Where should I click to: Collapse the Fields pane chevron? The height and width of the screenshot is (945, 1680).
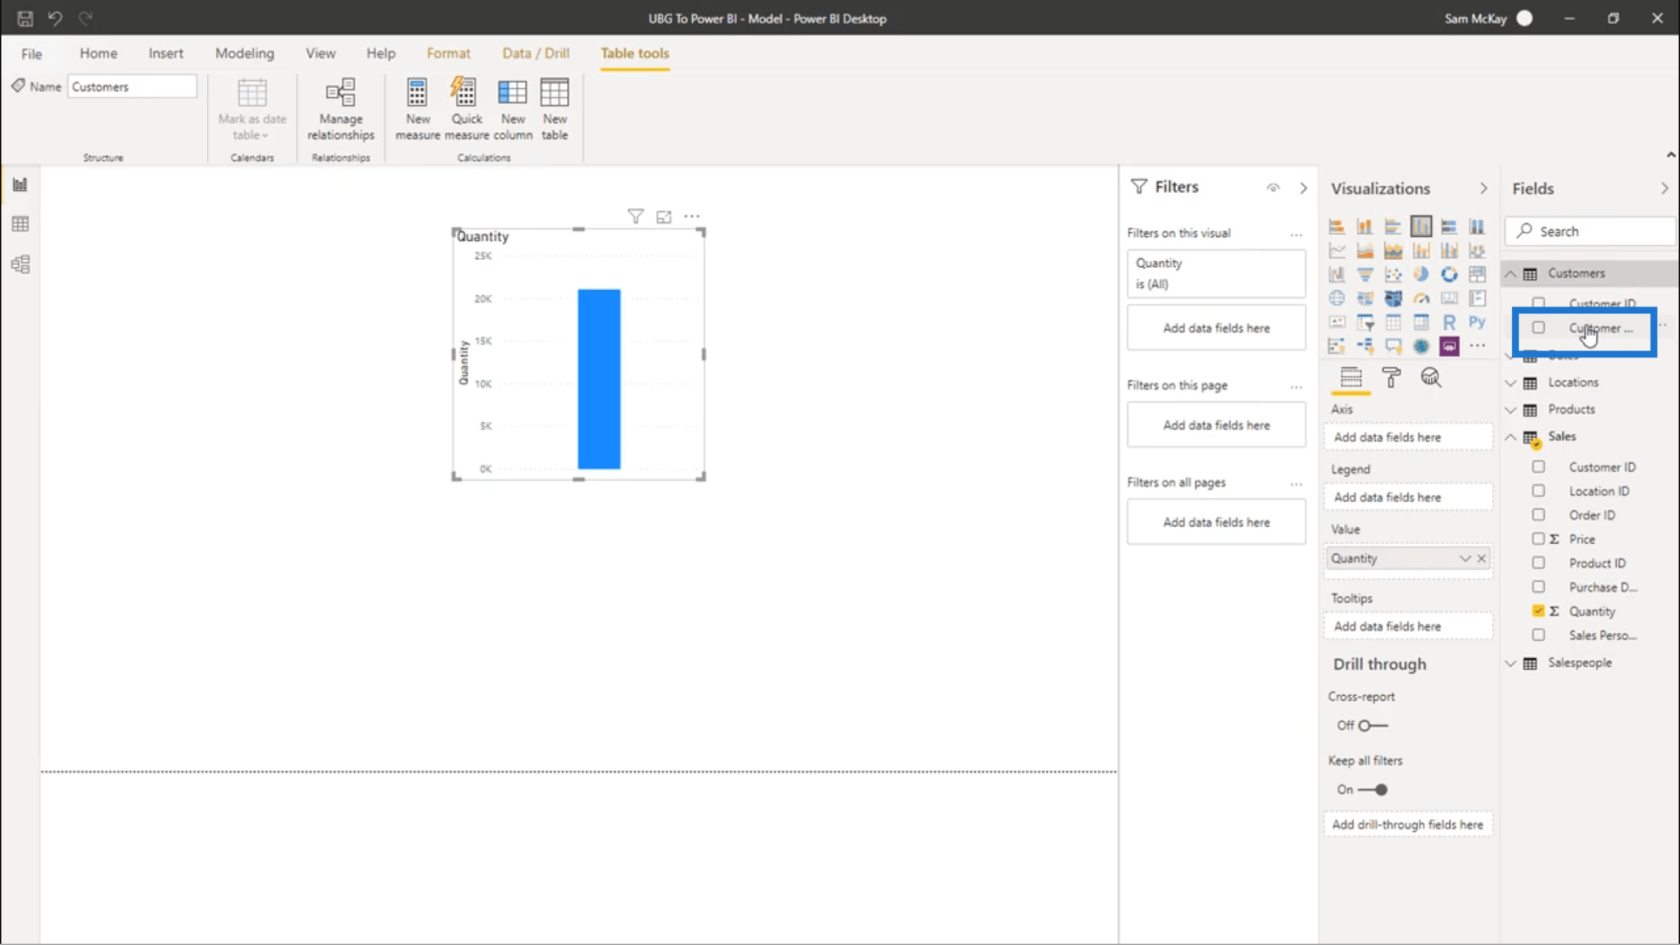(x=1664, y=189)
